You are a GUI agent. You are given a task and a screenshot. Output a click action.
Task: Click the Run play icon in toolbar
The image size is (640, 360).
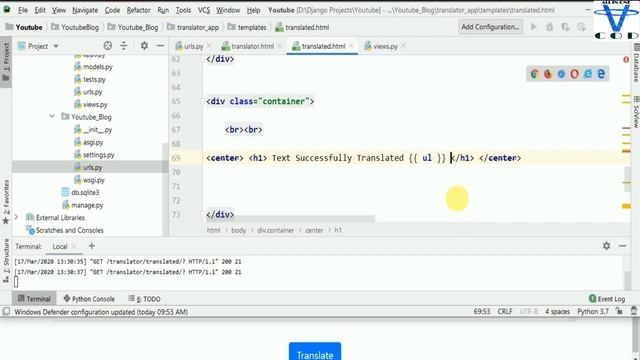(533, 27)
